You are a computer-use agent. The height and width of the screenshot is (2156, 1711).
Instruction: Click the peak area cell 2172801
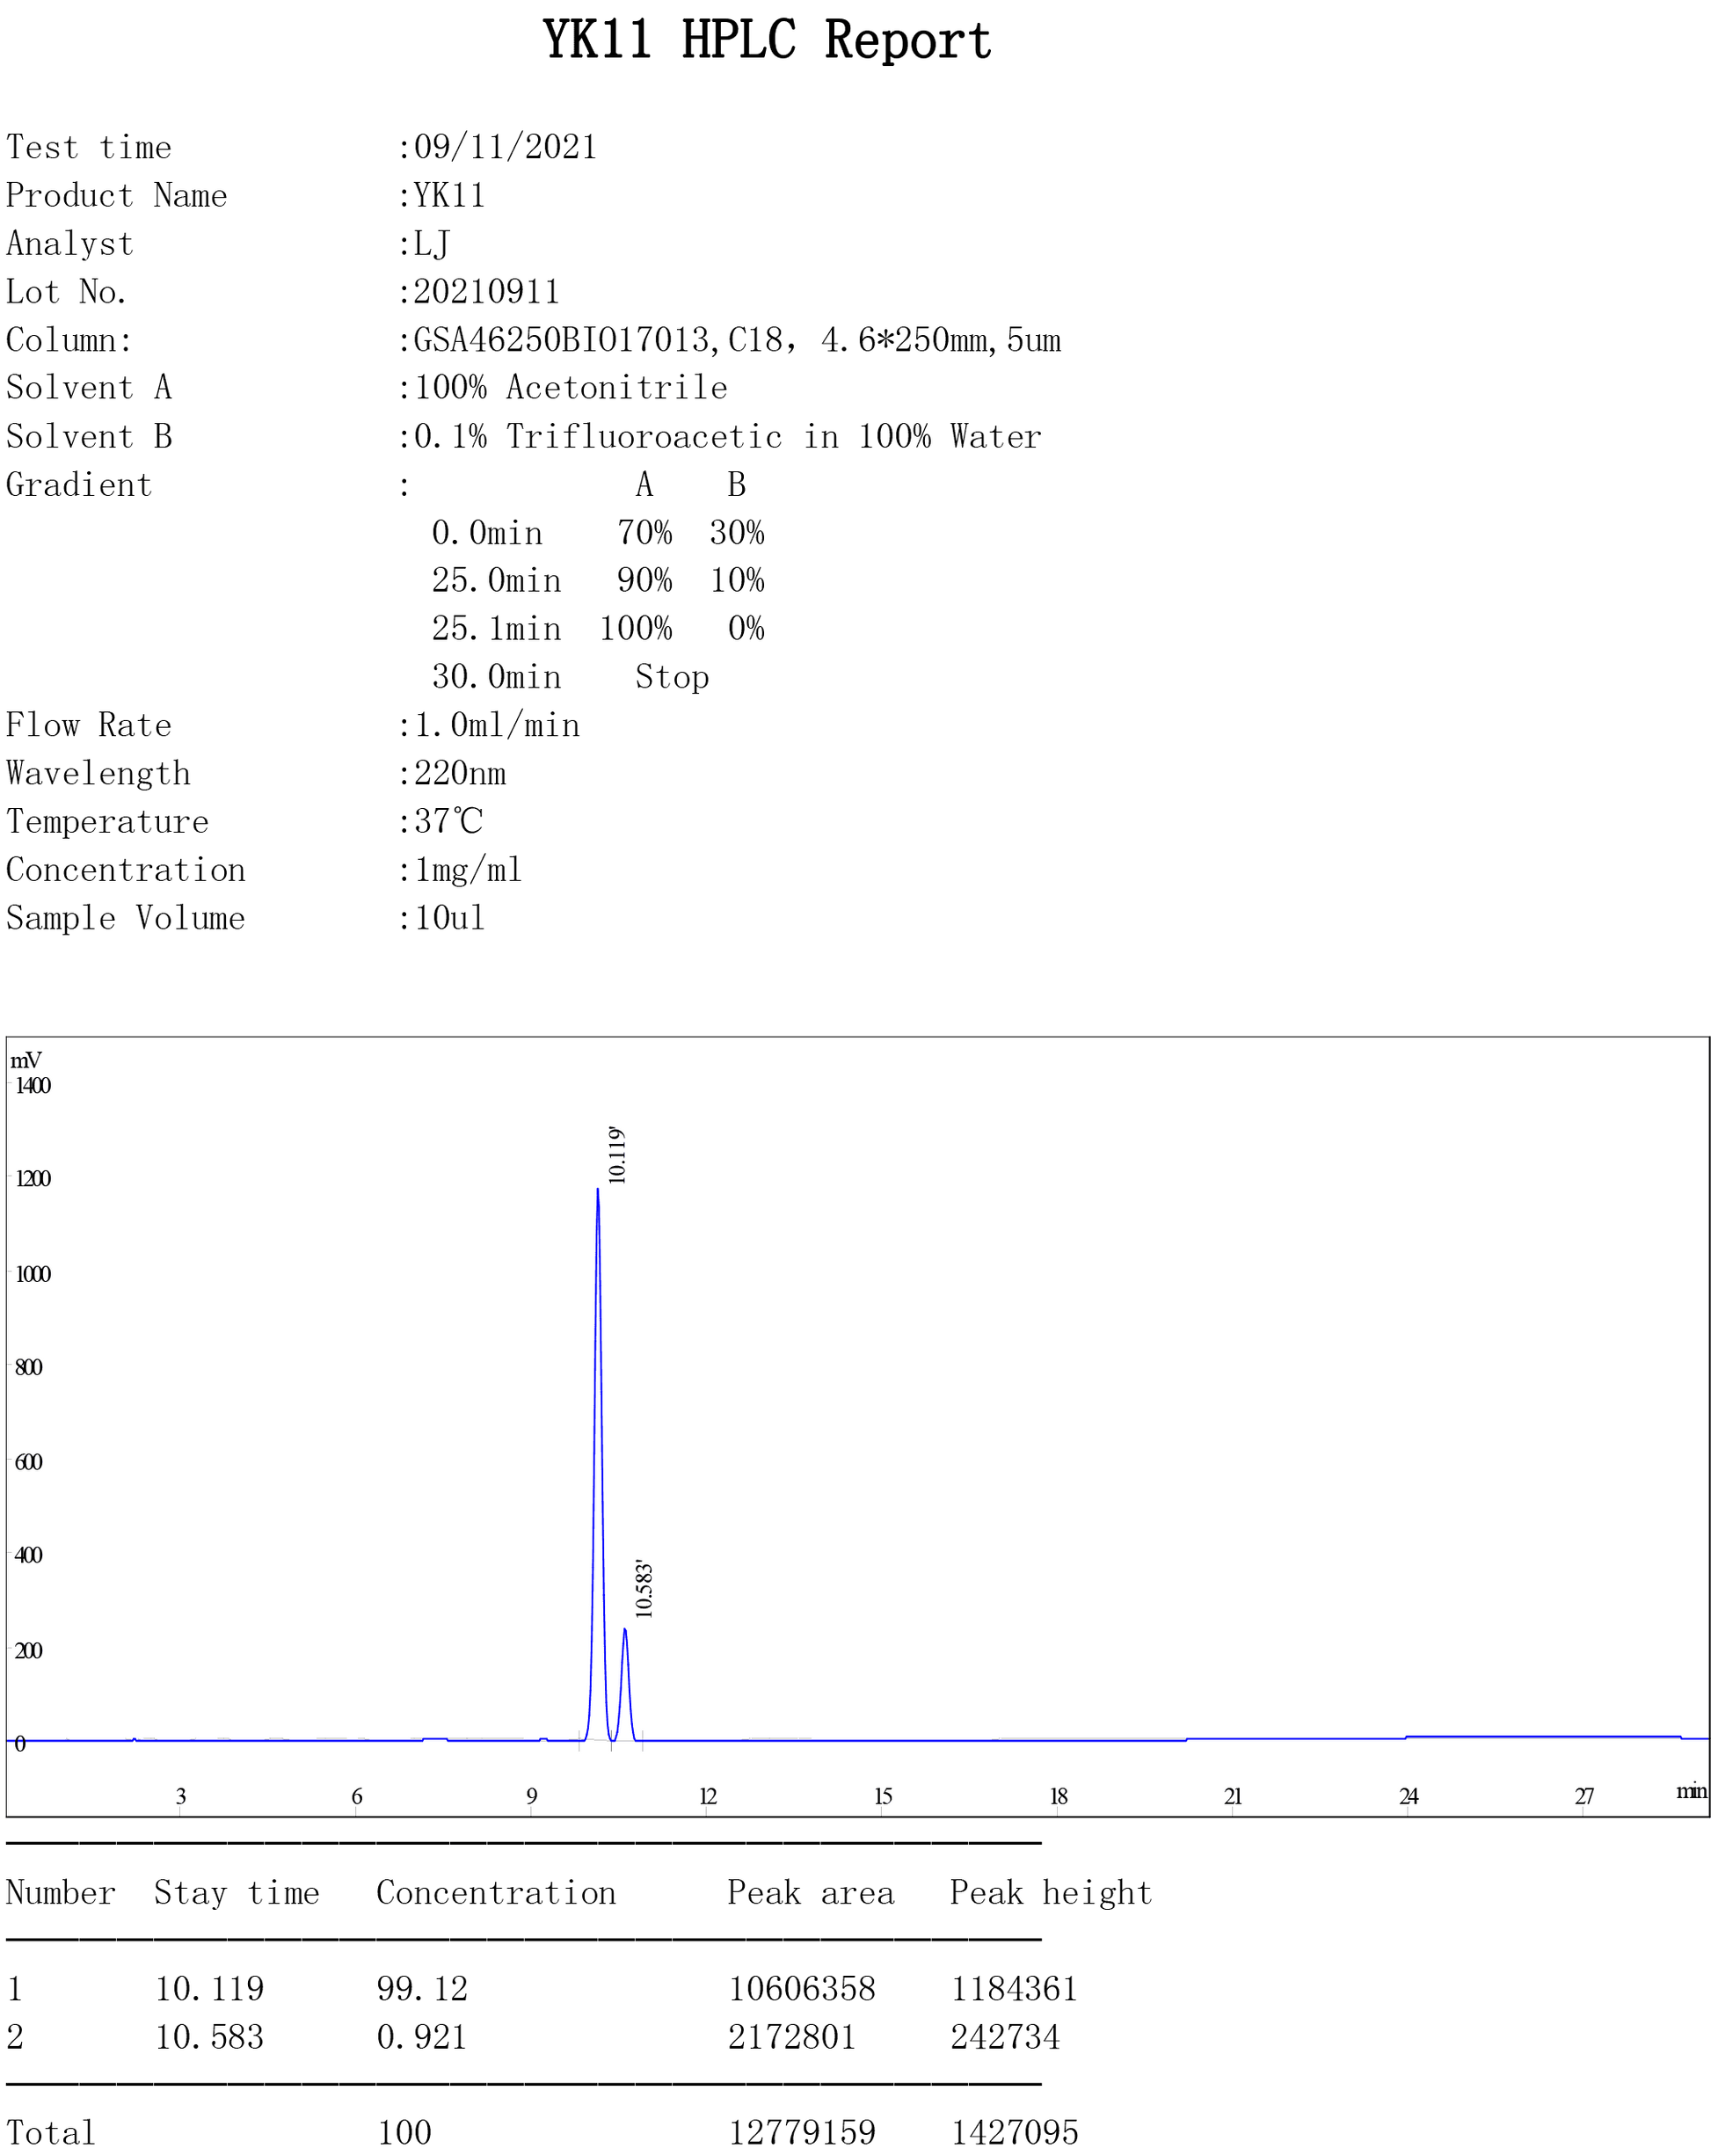[792, 2037]
